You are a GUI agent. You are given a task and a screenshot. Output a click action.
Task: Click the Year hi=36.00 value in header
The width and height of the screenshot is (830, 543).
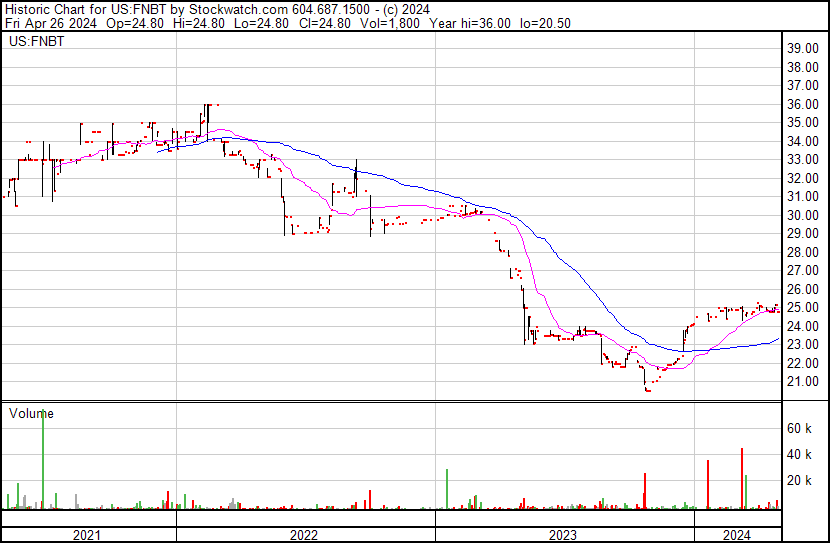coord(470,23)
